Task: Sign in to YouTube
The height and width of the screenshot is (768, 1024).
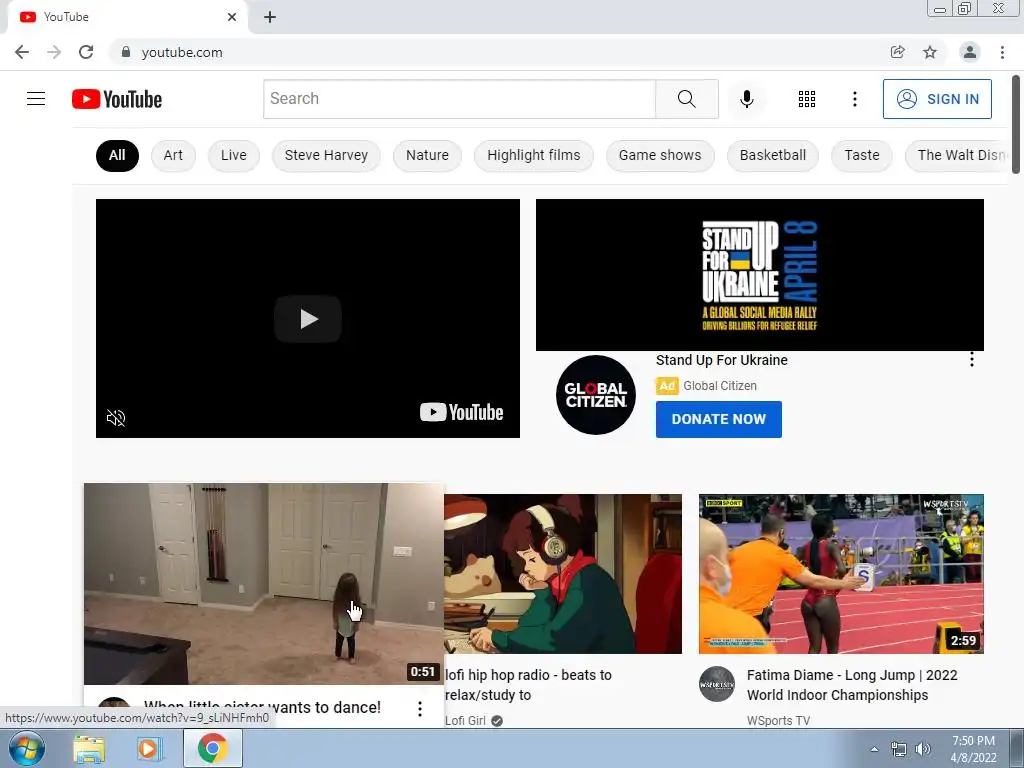Action: tap(937, 99)
